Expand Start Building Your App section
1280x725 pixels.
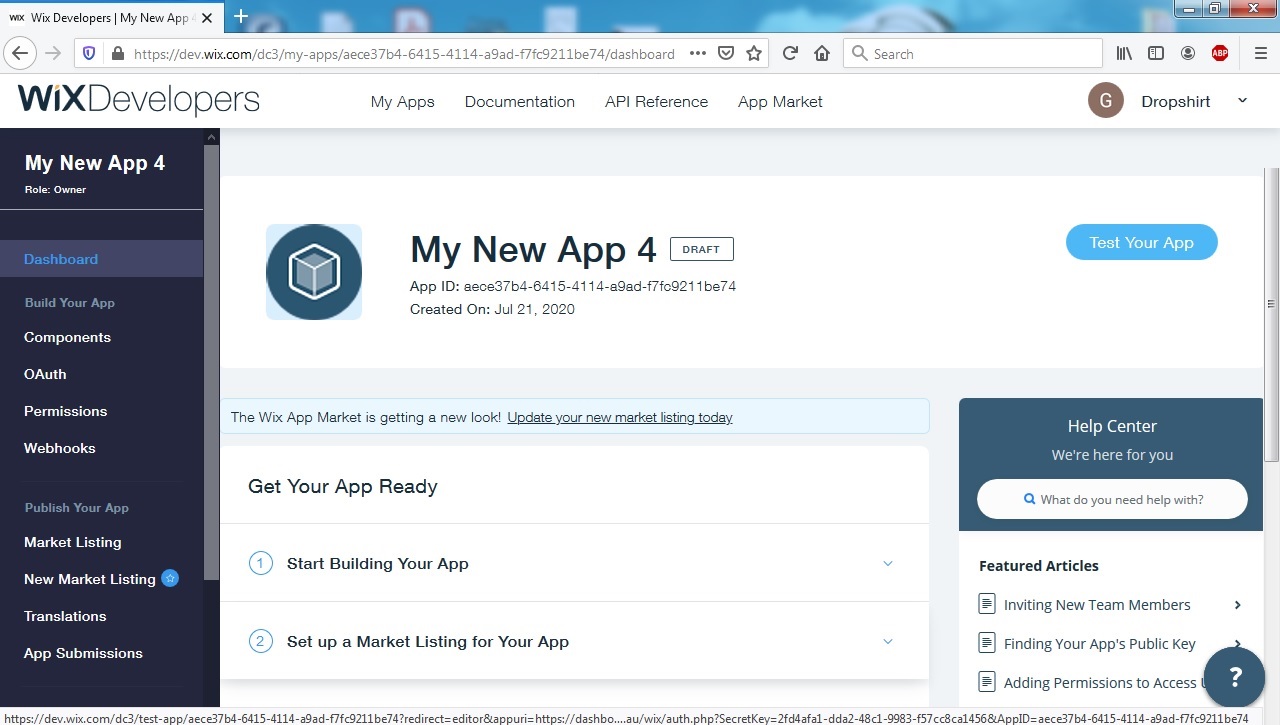(887, 563)
